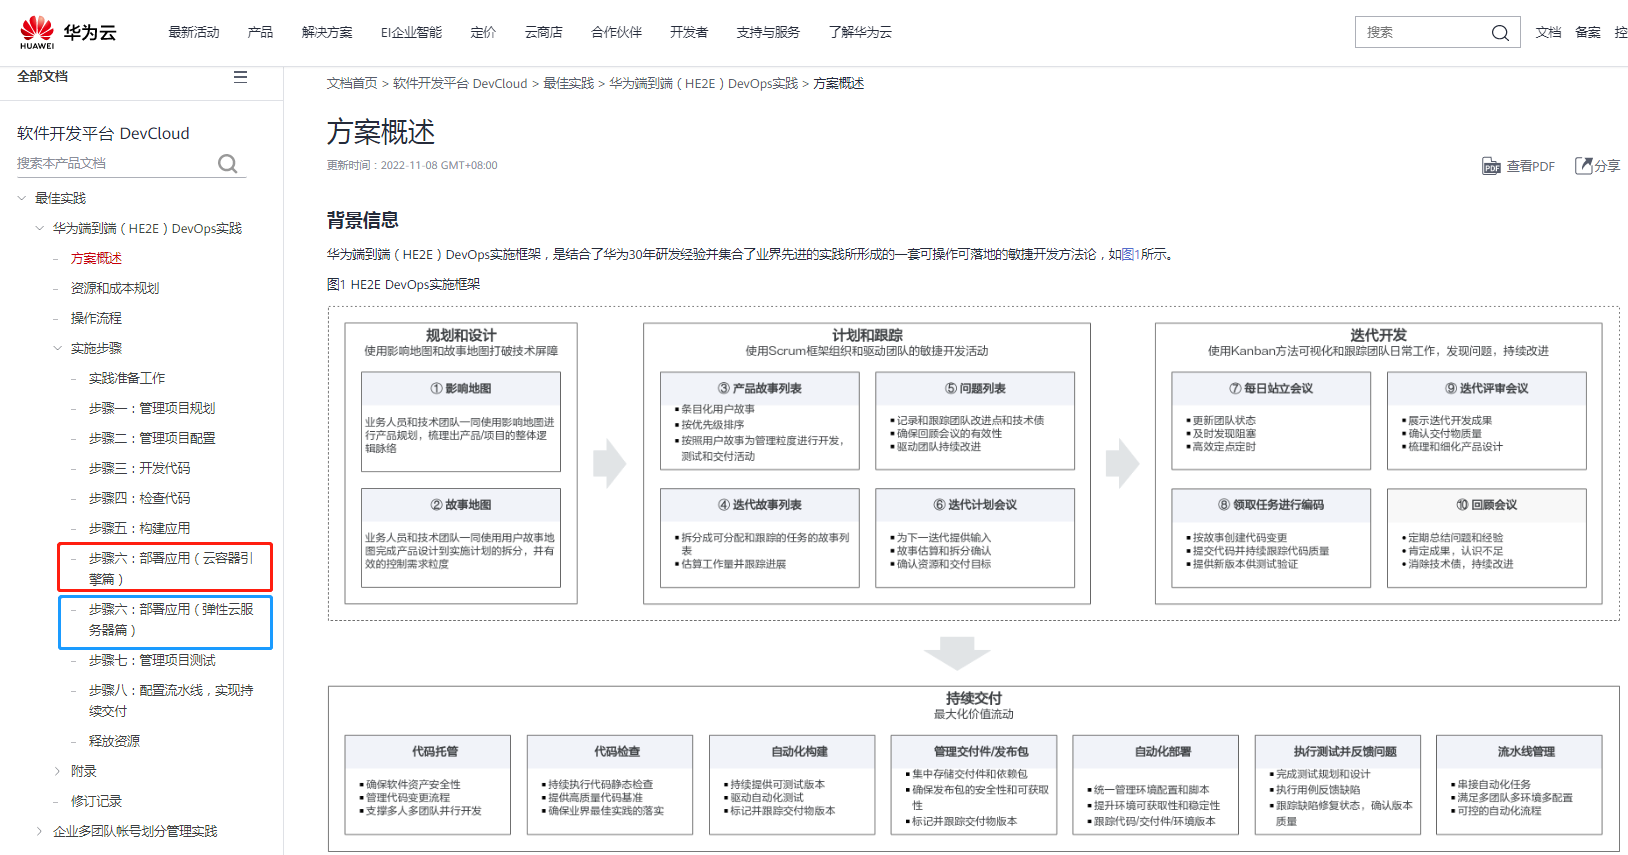Click the 分享 share icon
Image resolution: width=1628 pixels, height=855 pixels.
(x=1584, y=166)
